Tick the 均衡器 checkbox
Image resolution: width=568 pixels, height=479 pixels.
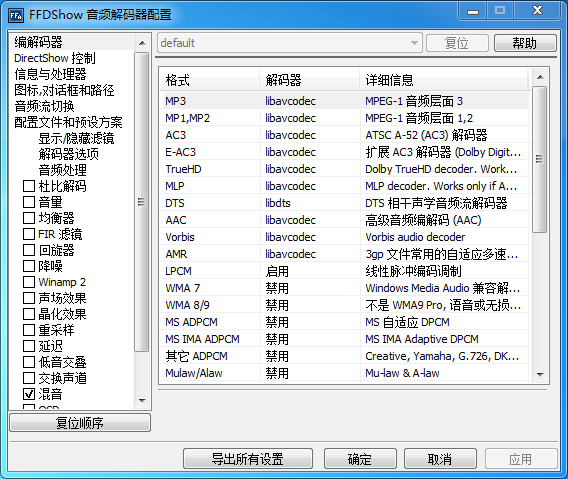tap(29, 218)
